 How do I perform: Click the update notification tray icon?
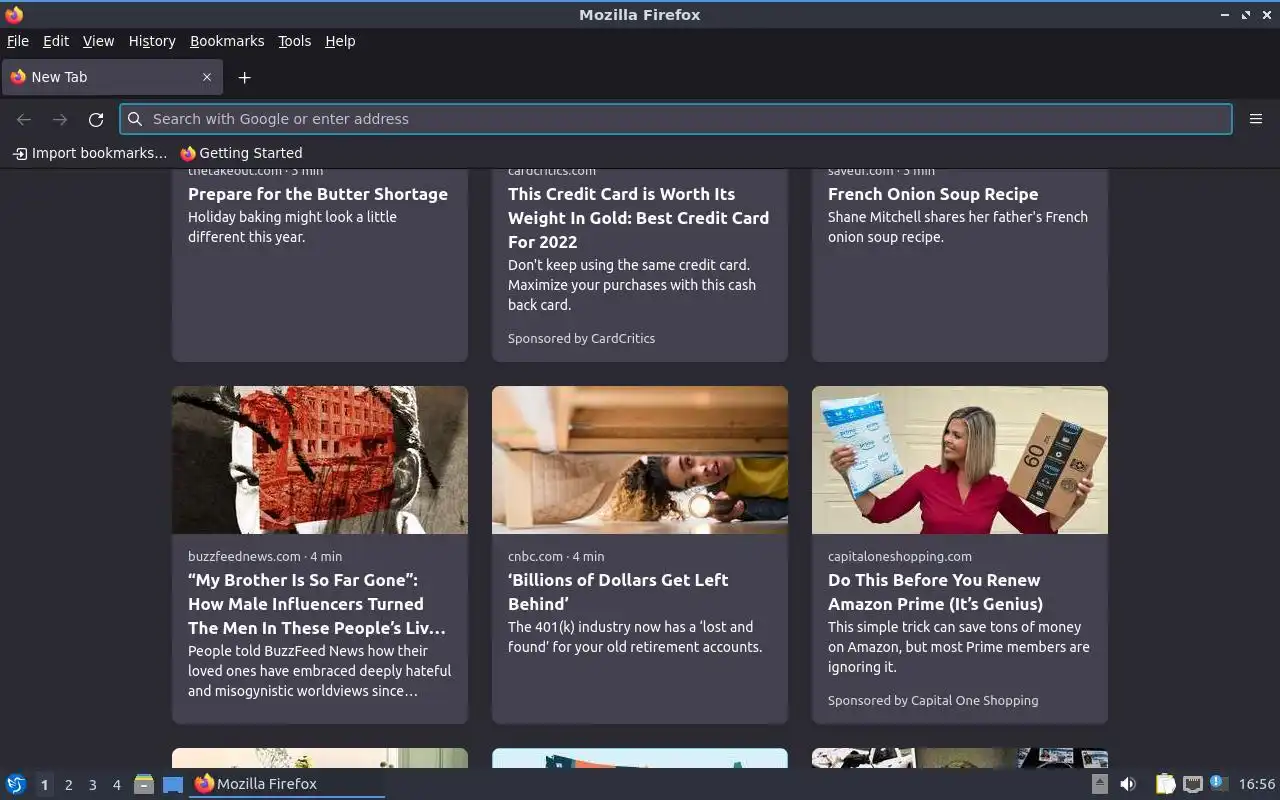(1218, 783)
